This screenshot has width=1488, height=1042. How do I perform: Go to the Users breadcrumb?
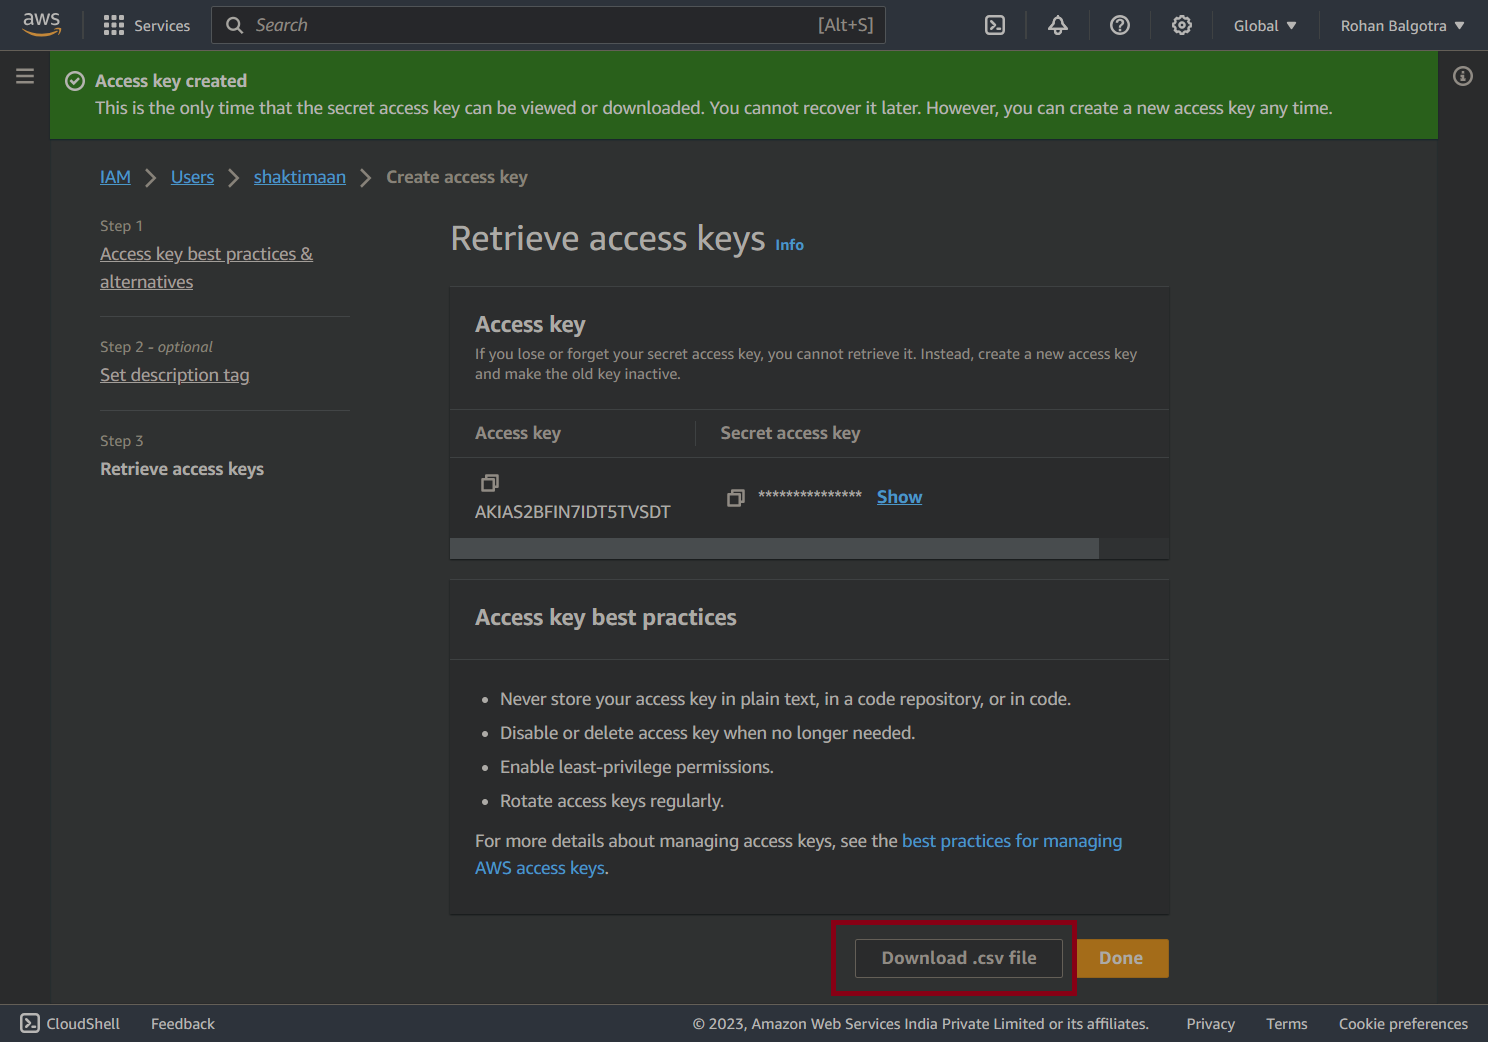(192, 177)
